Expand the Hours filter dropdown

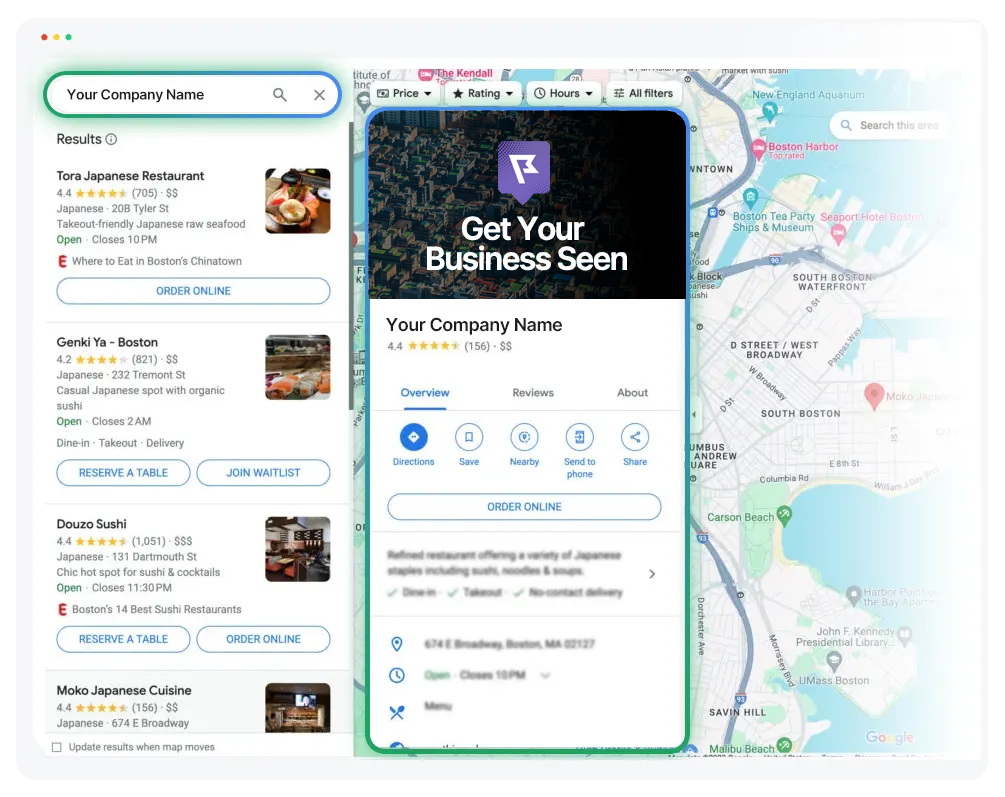[563, 94]
